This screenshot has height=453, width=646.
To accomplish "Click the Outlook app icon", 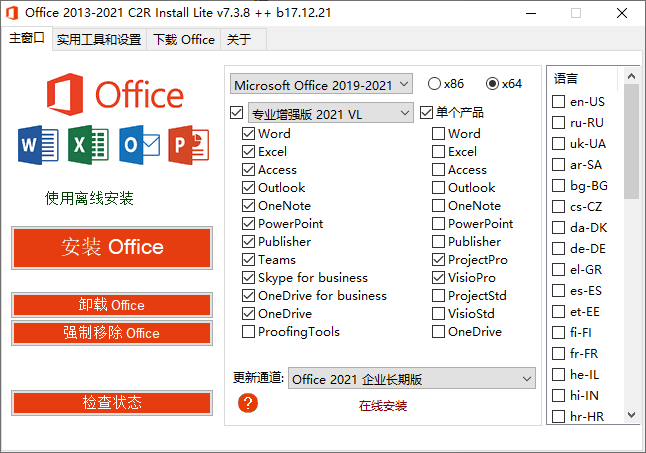I will coord(138,146).
